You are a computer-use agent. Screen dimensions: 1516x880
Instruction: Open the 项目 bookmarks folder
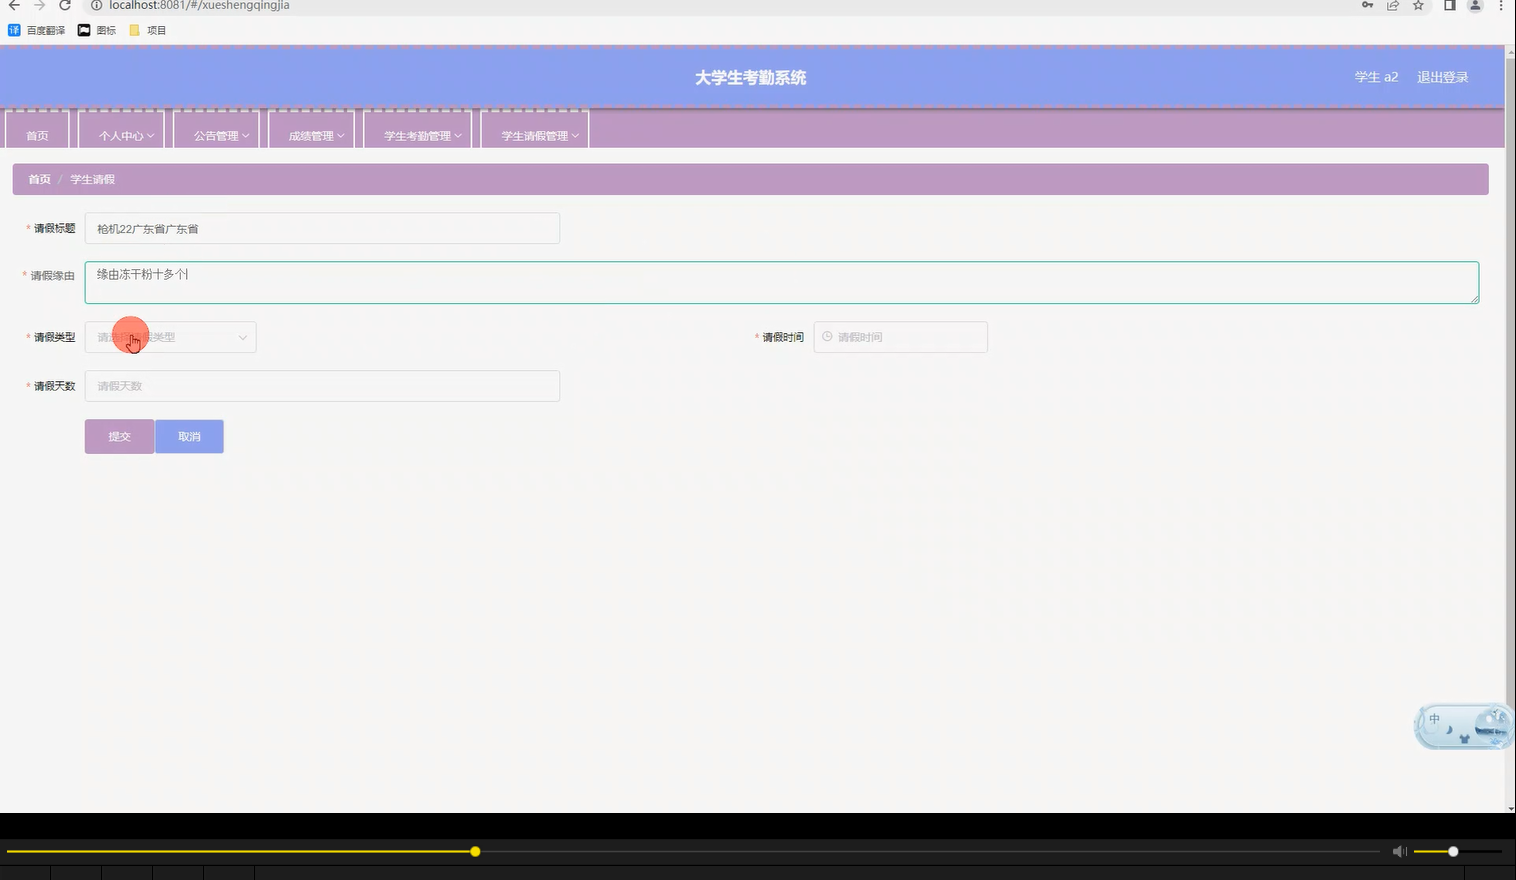tap(148, 30)
